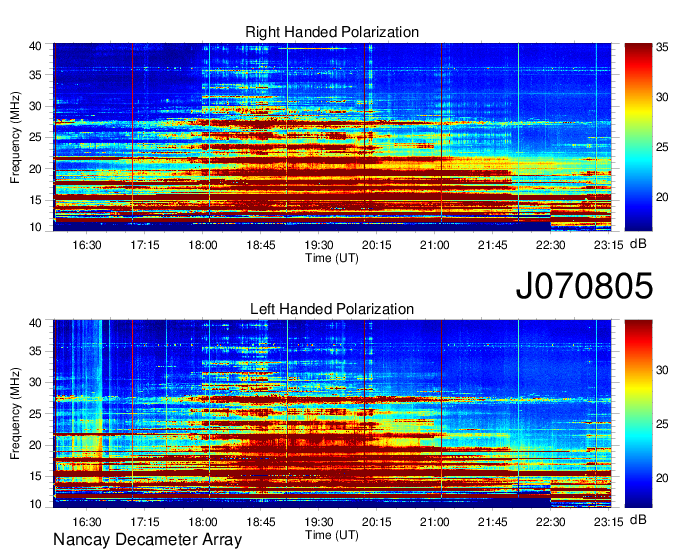Click the "Left Handed Polarization" plot title
Image resolution: width=680 pixels, height=552 pixels.
[x=332, y=309]
